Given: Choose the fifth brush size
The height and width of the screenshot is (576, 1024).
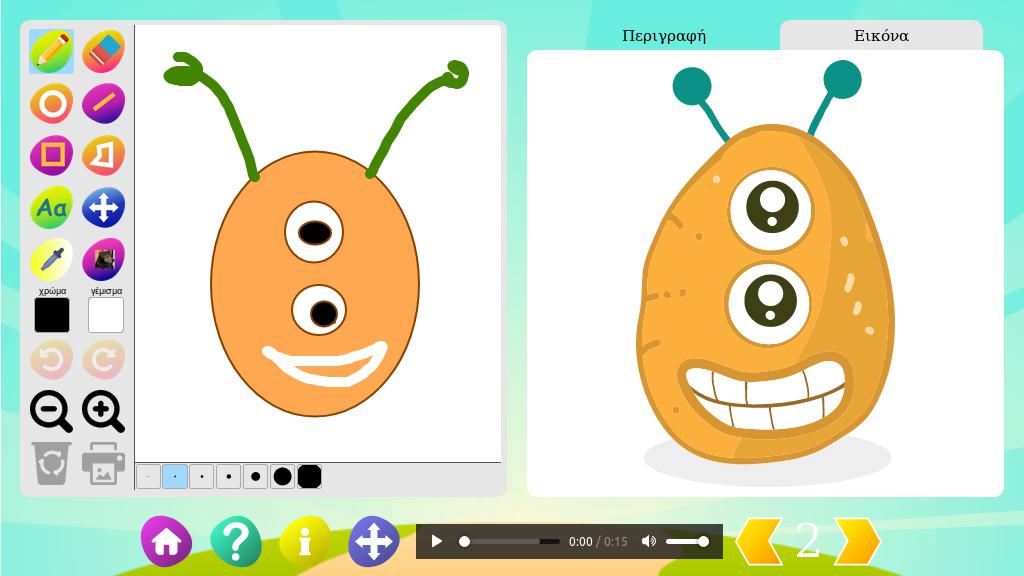Looking at the screenshot, I should pos(255,477).
